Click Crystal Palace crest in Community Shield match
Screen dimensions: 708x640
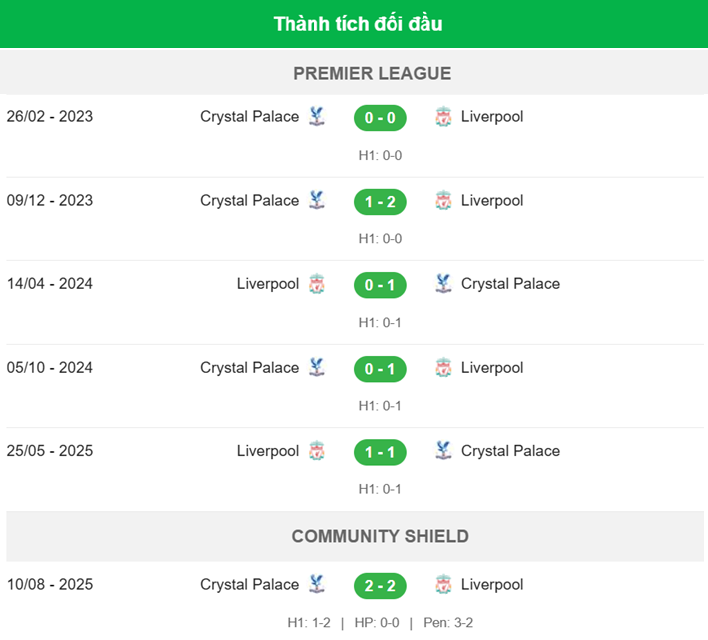point(317,585)
